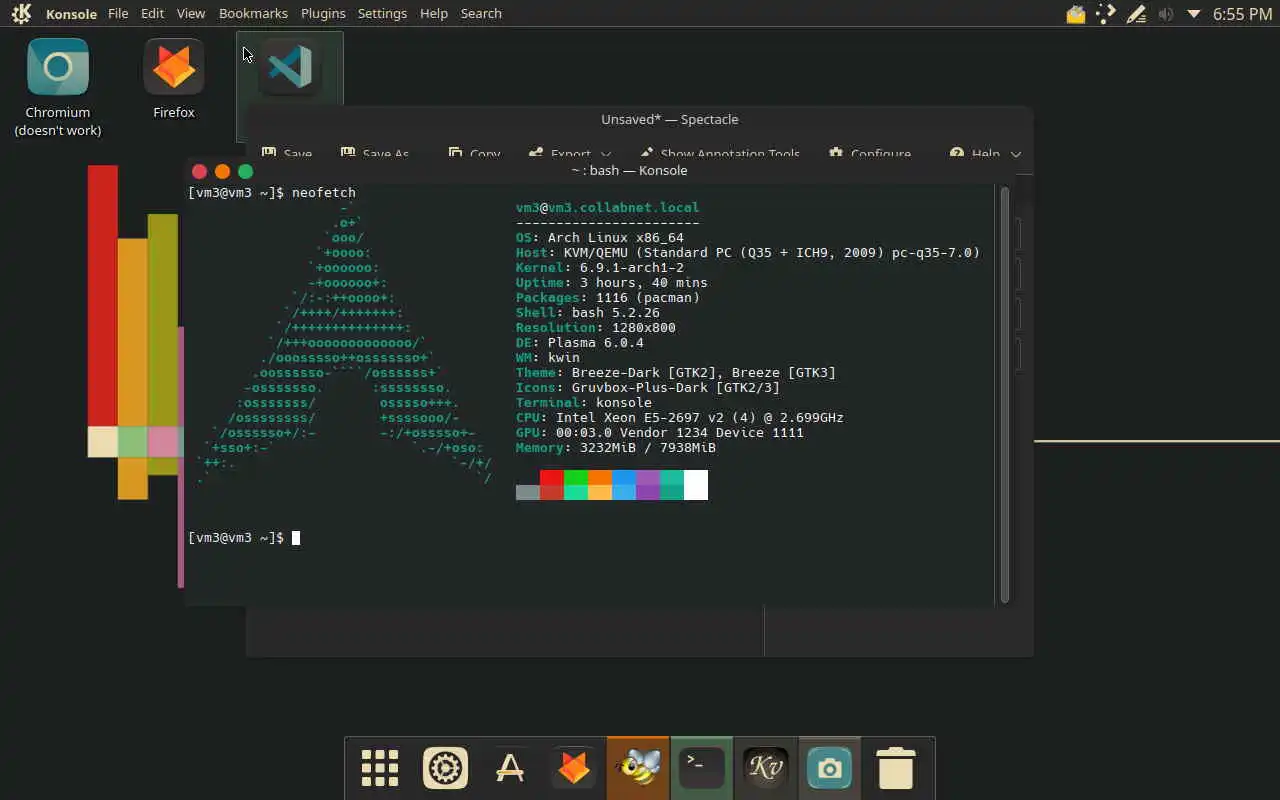
Task: Click the 'Theme: Breeze-Dark' line
Action: point(676,372)
